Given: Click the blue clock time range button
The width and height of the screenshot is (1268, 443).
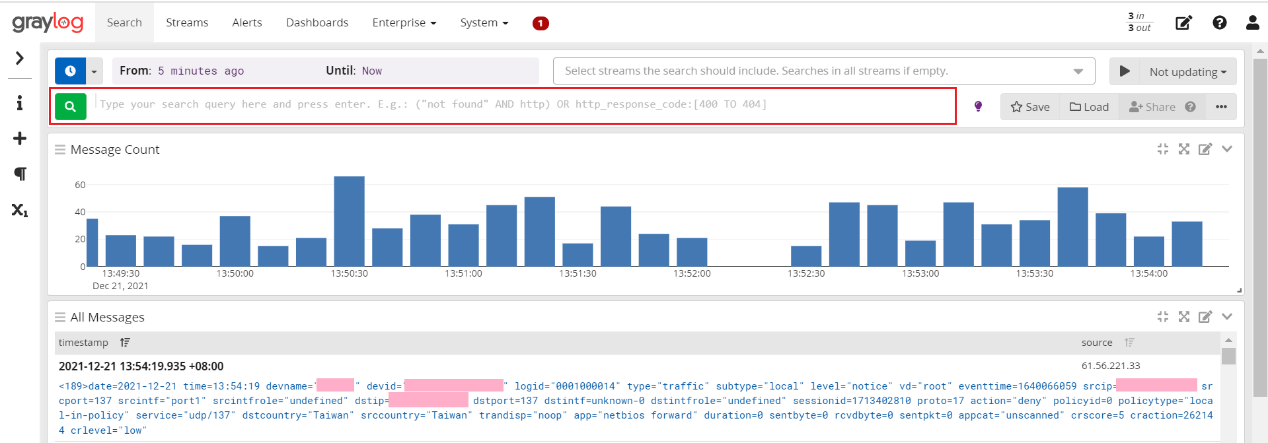Looking at the screenshot, I should 70,71.
